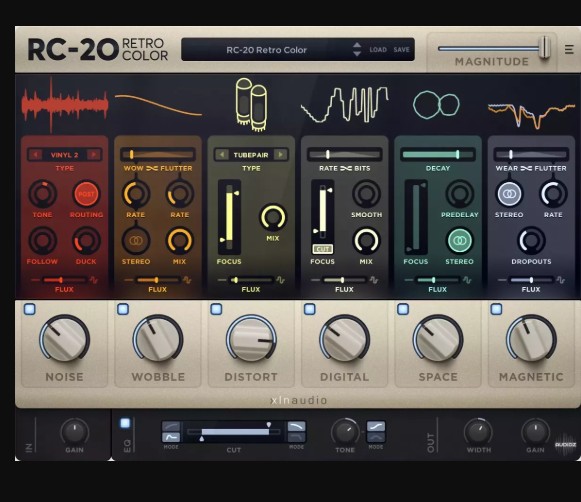This screenshot has width=581, height=502.
Task: Toggle the POST Routing button in Noise
Action: [x=86, y=194]
